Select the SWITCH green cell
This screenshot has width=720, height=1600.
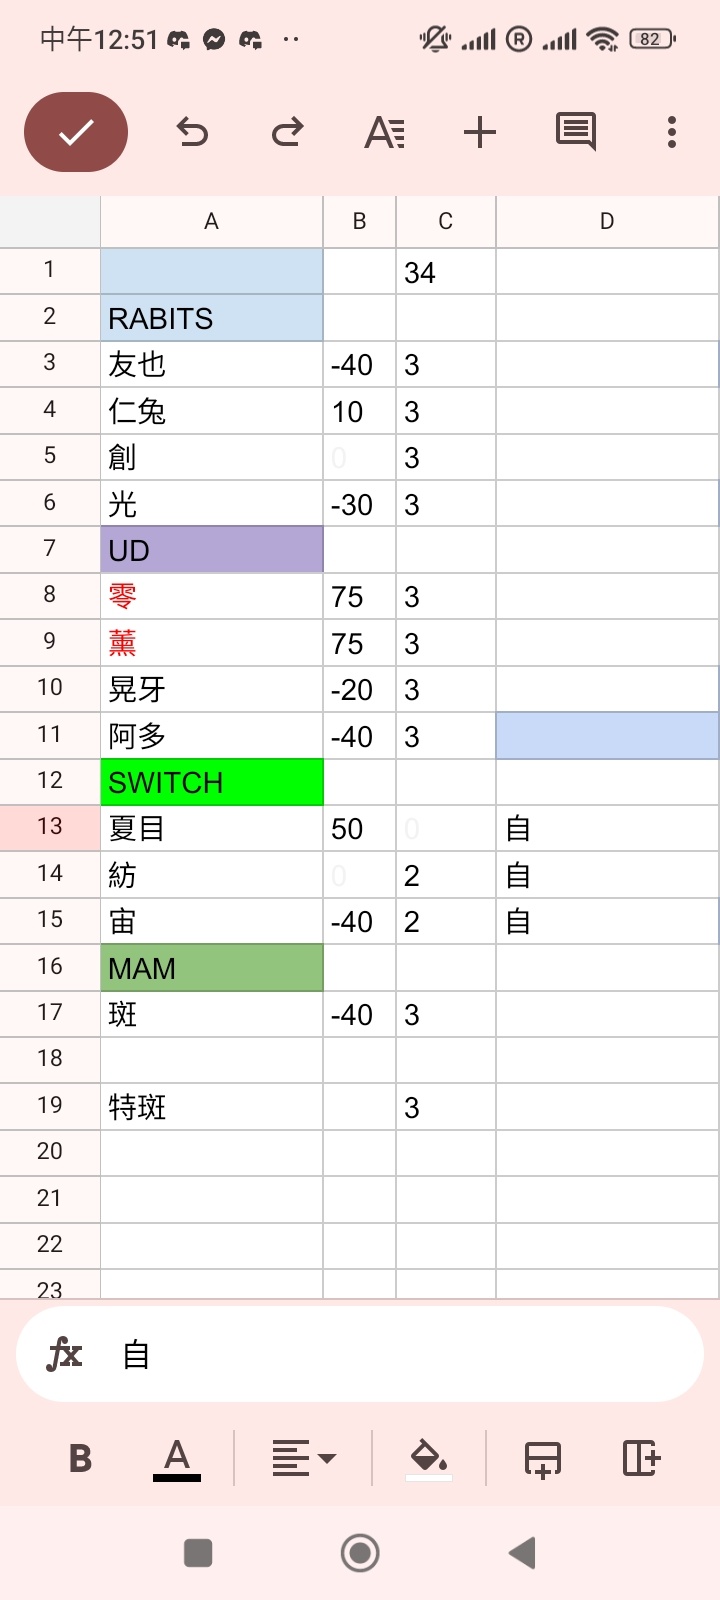pyautogui.click(x=212, y=782)
